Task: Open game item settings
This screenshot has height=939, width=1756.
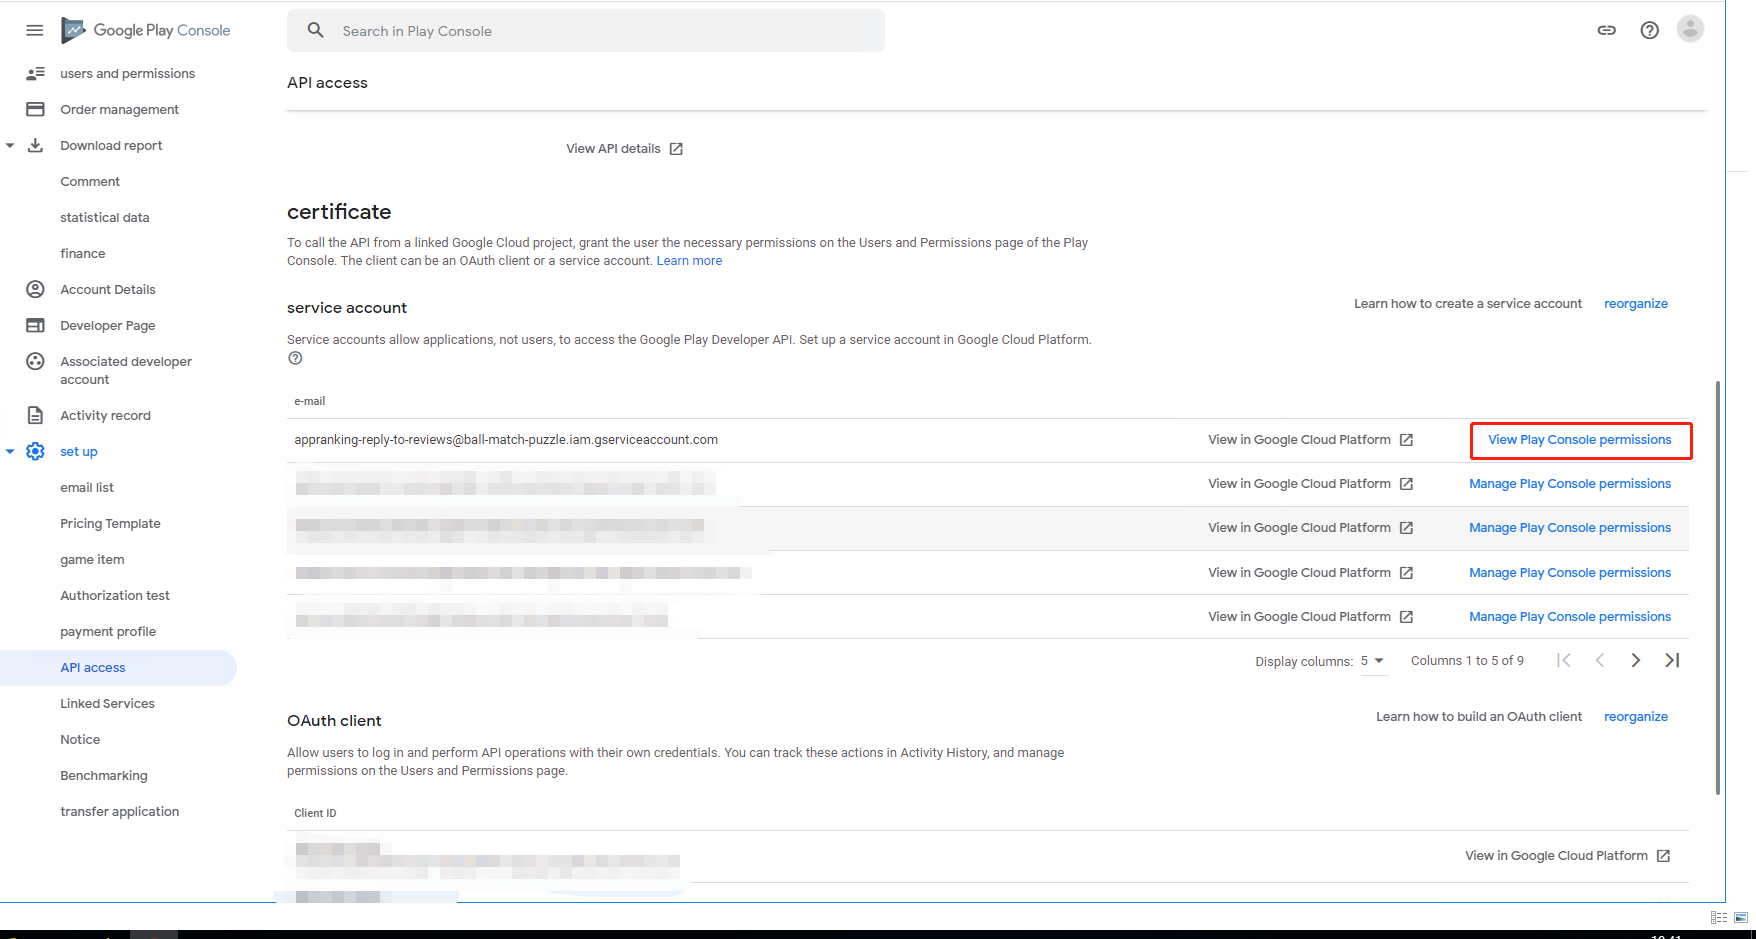Action: pyautogui.click(x=92, y=559)
